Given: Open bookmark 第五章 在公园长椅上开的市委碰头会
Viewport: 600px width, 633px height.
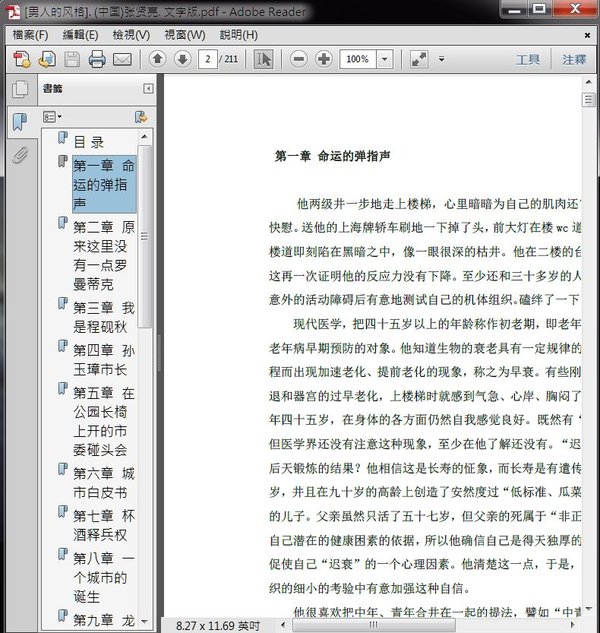Looking at the screenshot, I should (104, 421).
